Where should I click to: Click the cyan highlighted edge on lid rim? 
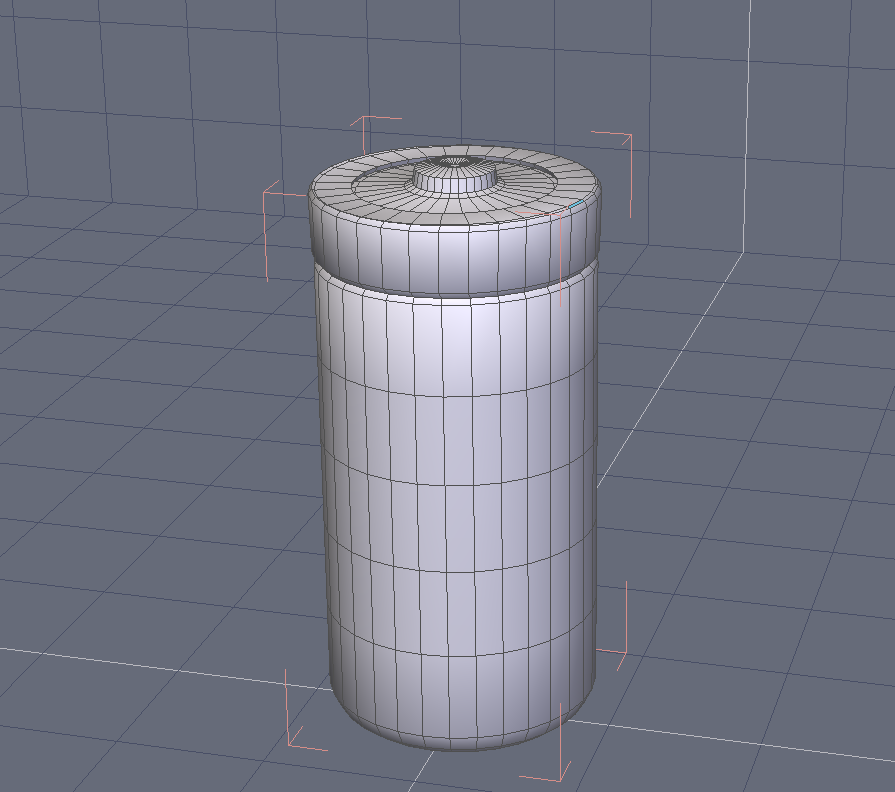[576, 204]
